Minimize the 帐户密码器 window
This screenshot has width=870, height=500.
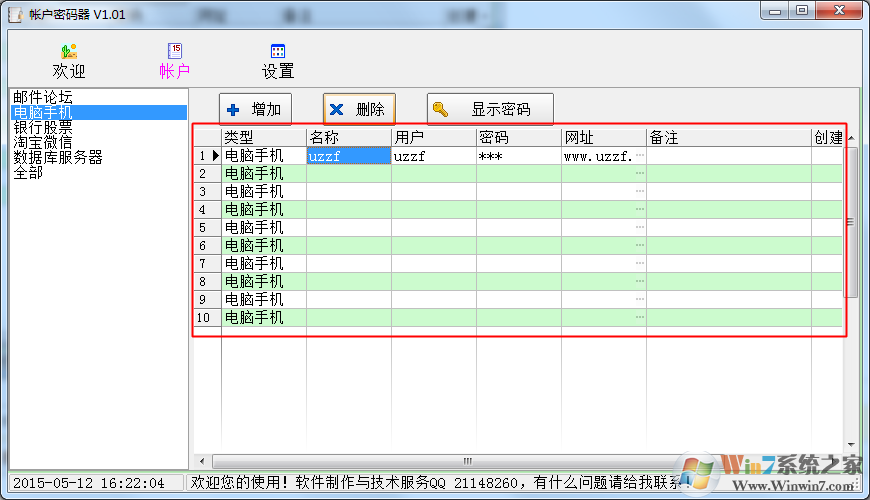pos(775,11)
